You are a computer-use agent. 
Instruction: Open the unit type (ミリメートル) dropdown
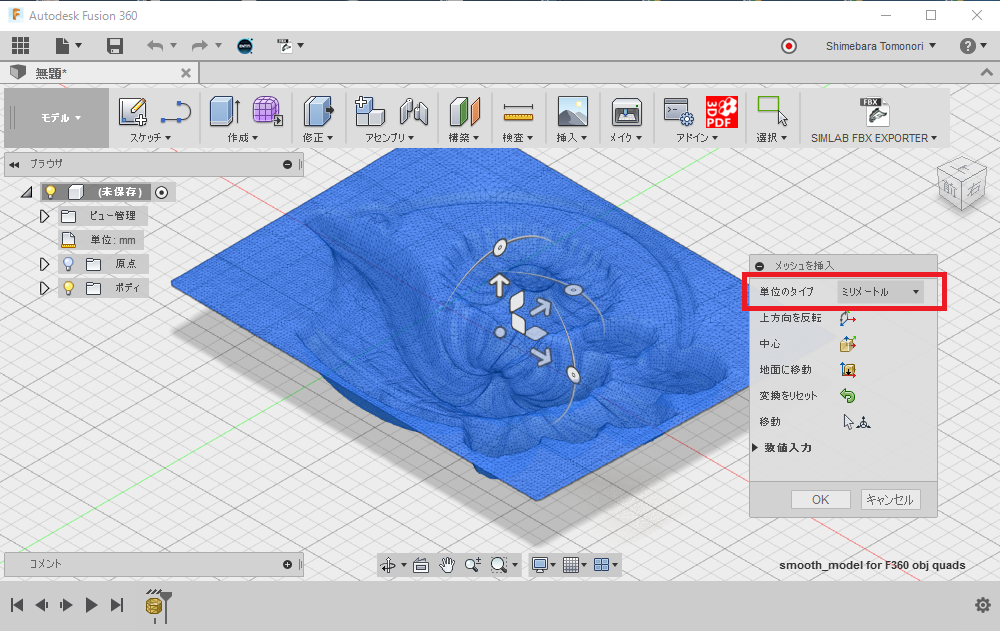[880, 292]
